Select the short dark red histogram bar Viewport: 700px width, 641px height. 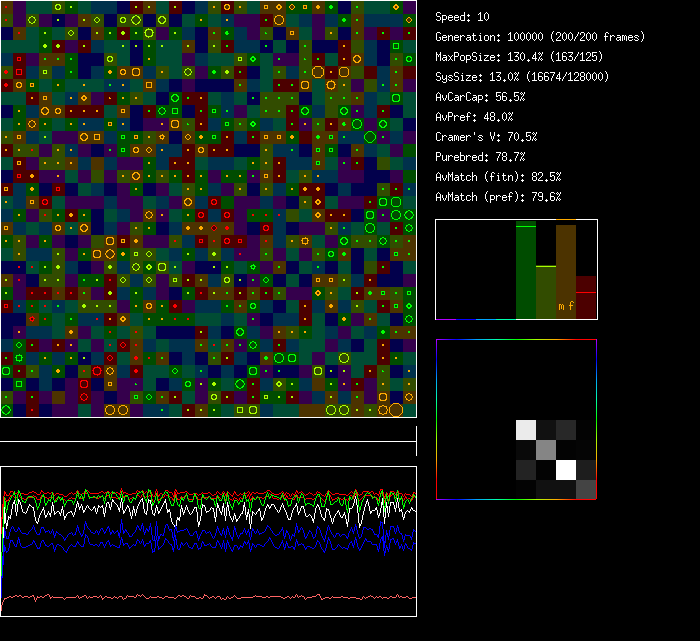tap(586, 298)
